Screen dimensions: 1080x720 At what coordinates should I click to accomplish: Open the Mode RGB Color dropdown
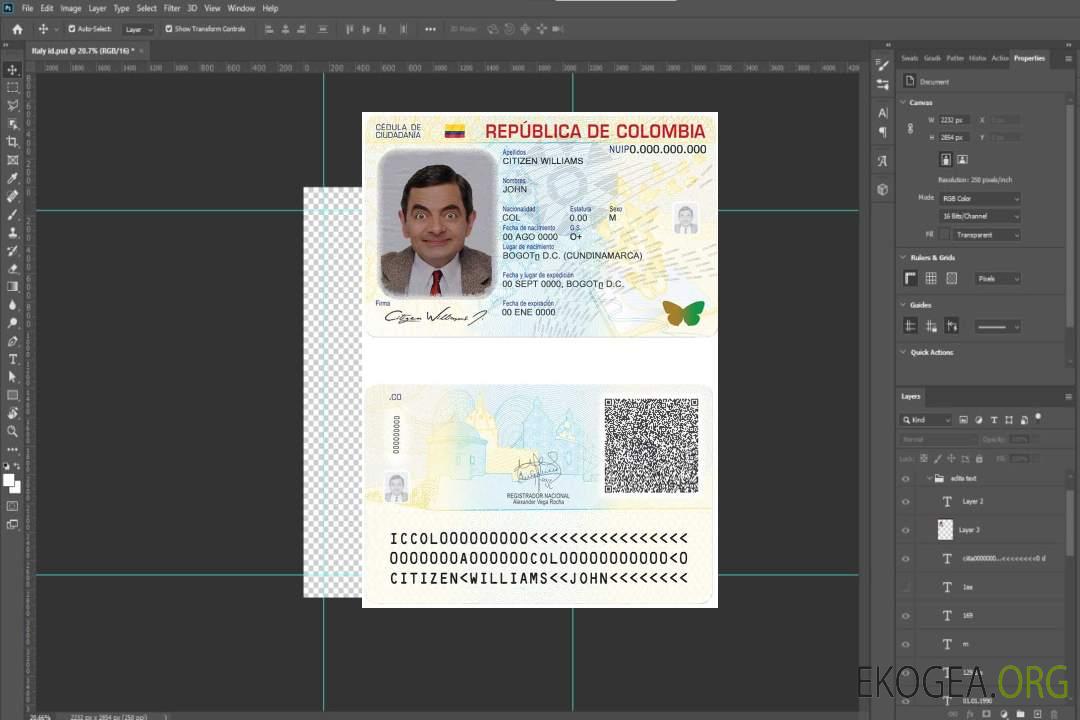pos(979,198)
